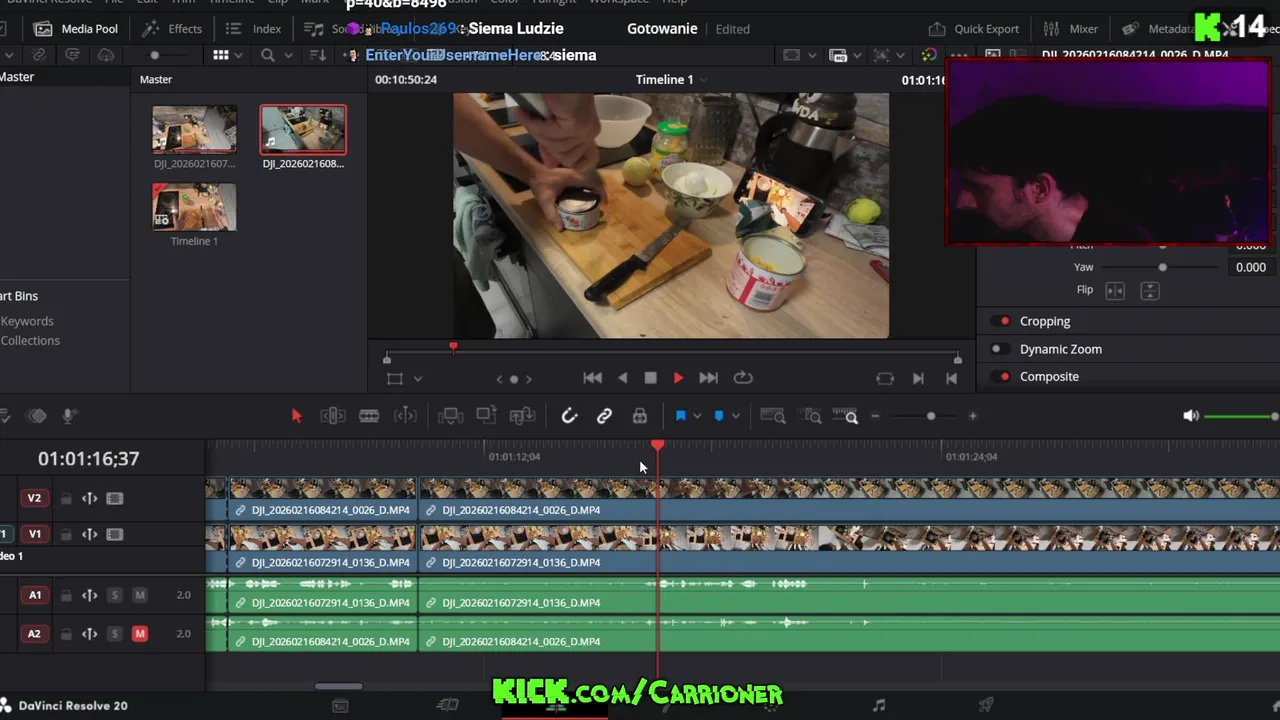The image size is (1280, 720).
Task: Click the Flip vertical button
Action: coord(1150,291)
